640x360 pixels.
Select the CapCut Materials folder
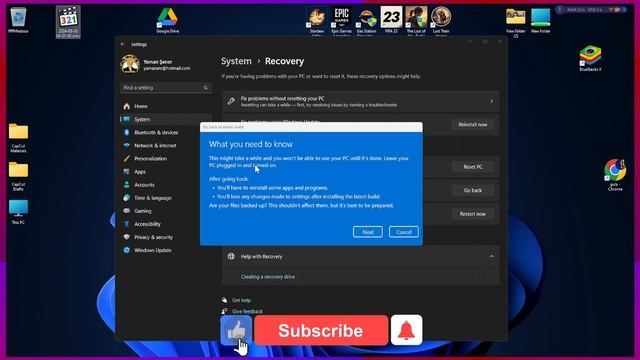(18, 138)
